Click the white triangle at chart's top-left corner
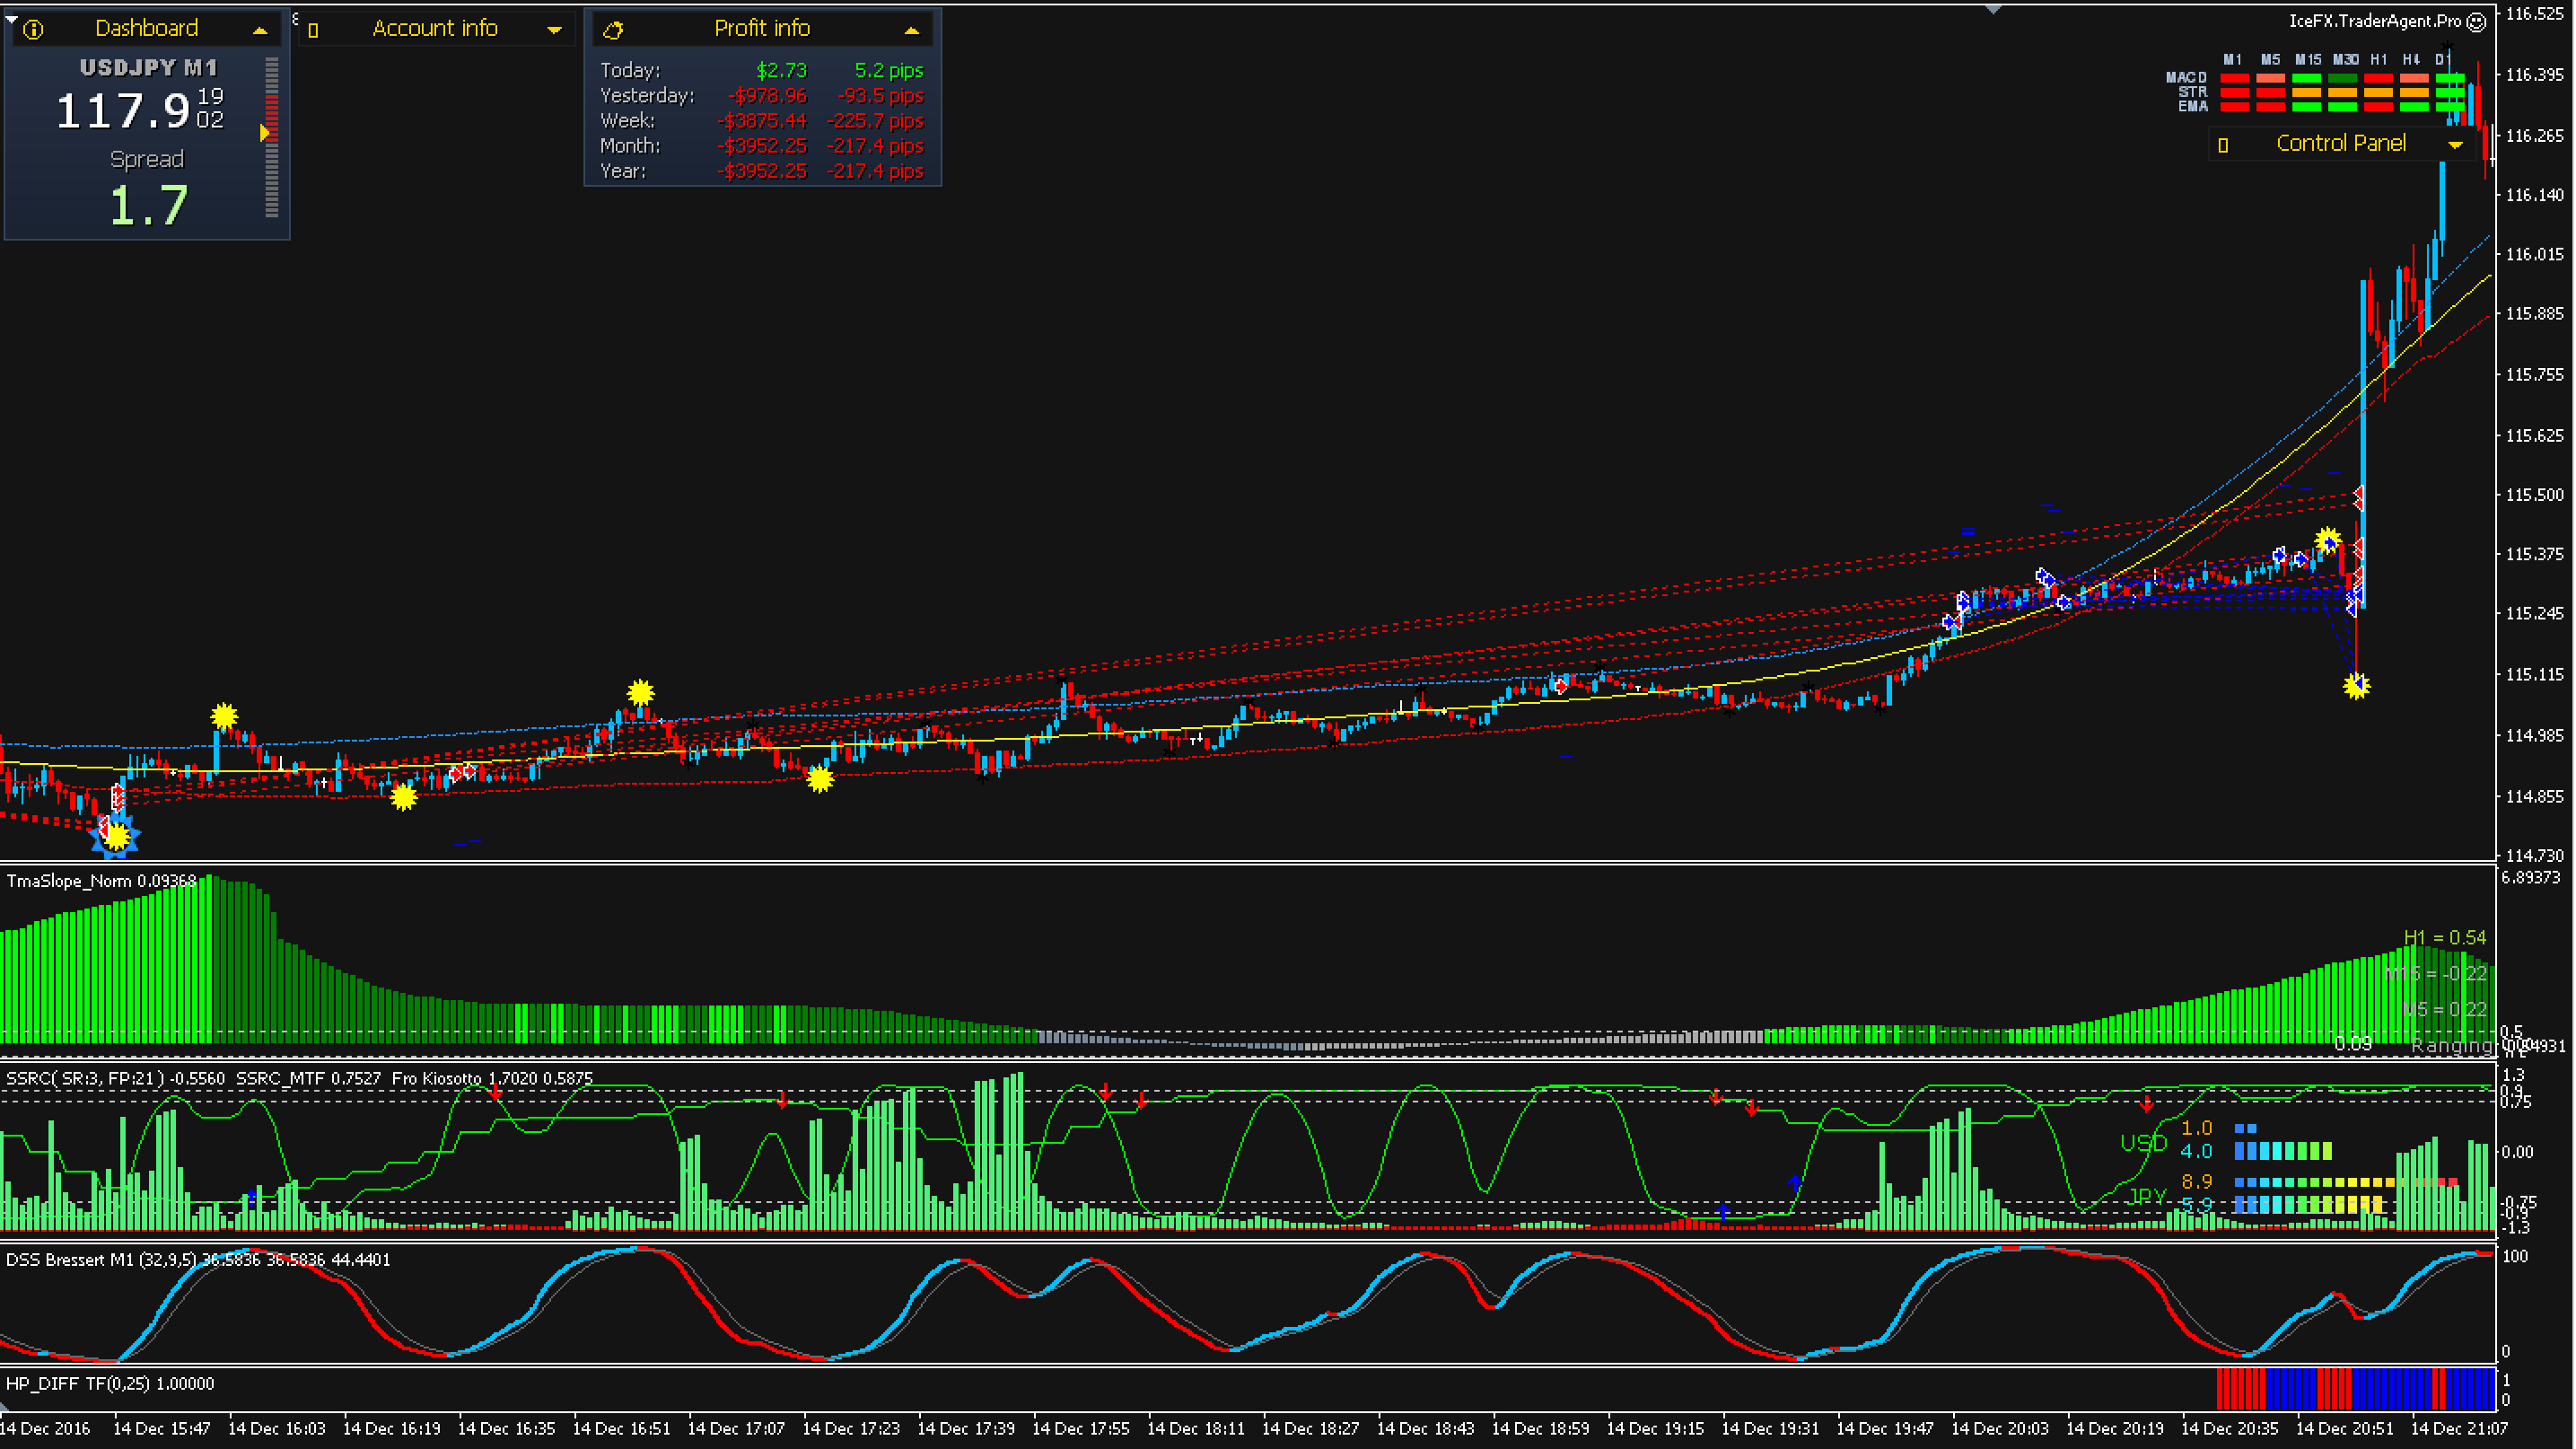 11,18
